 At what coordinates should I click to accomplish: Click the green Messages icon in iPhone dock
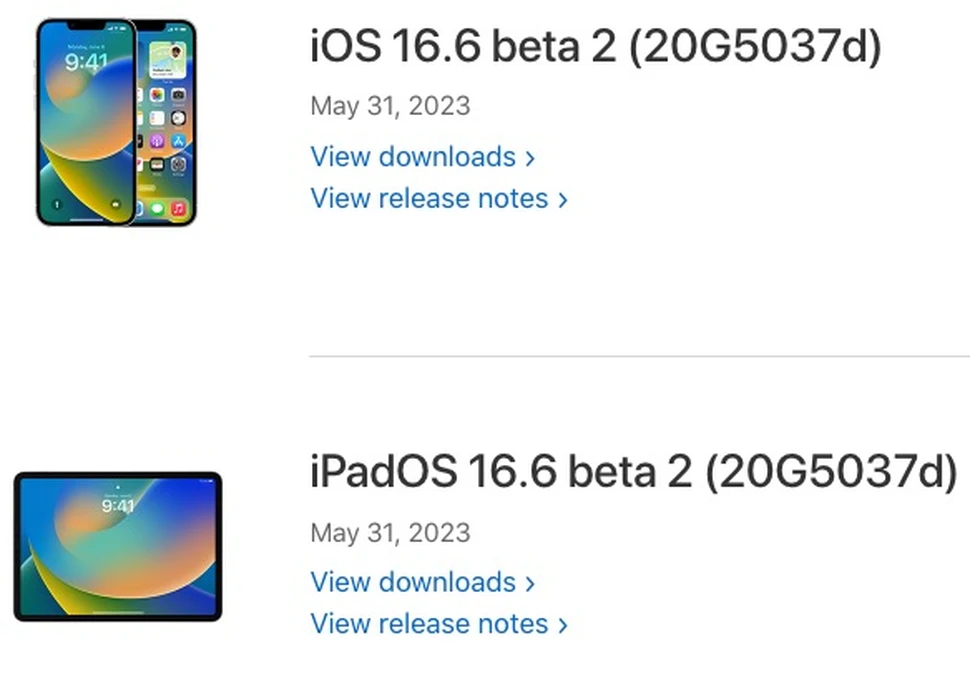tap(157, 209)
